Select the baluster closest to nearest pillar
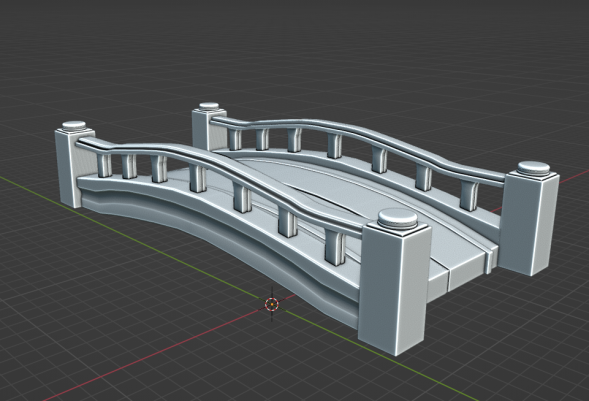 point(335,247)
